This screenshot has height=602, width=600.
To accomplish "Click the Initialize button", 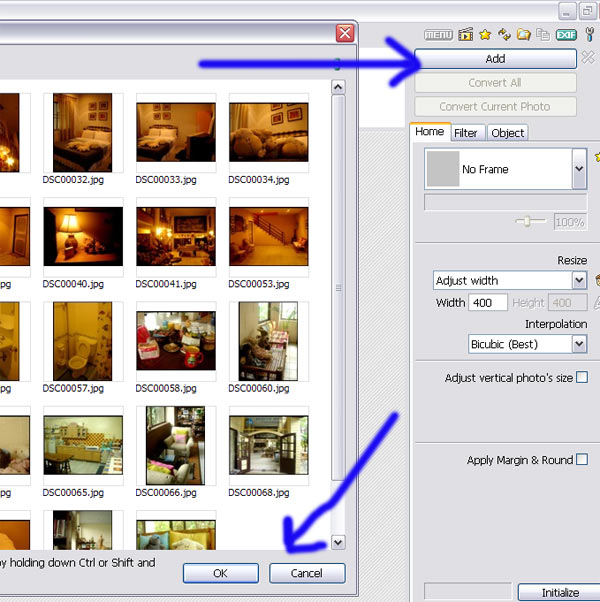I will point(560,592).
